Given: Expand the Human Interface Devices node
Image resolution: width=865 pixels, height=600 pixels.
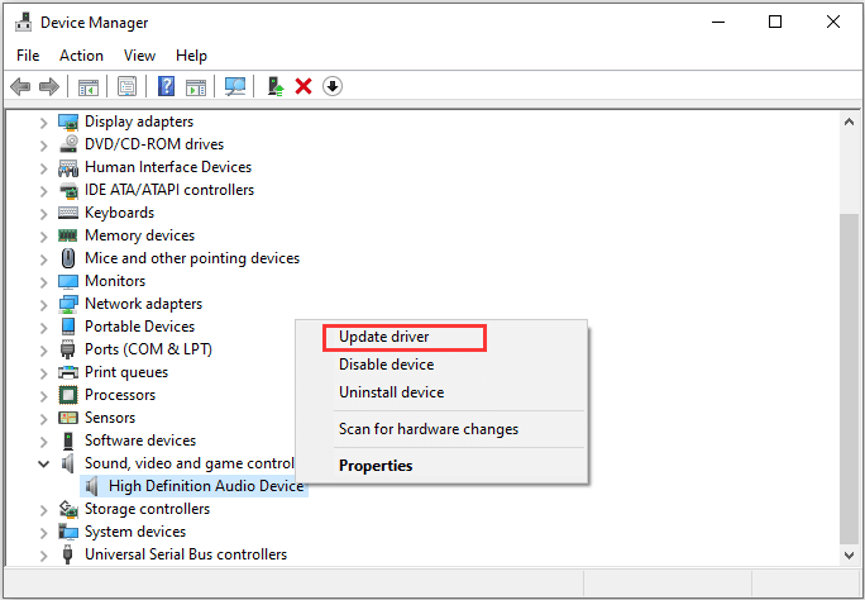Looking at the screenshot, I should tap(44, 168).
